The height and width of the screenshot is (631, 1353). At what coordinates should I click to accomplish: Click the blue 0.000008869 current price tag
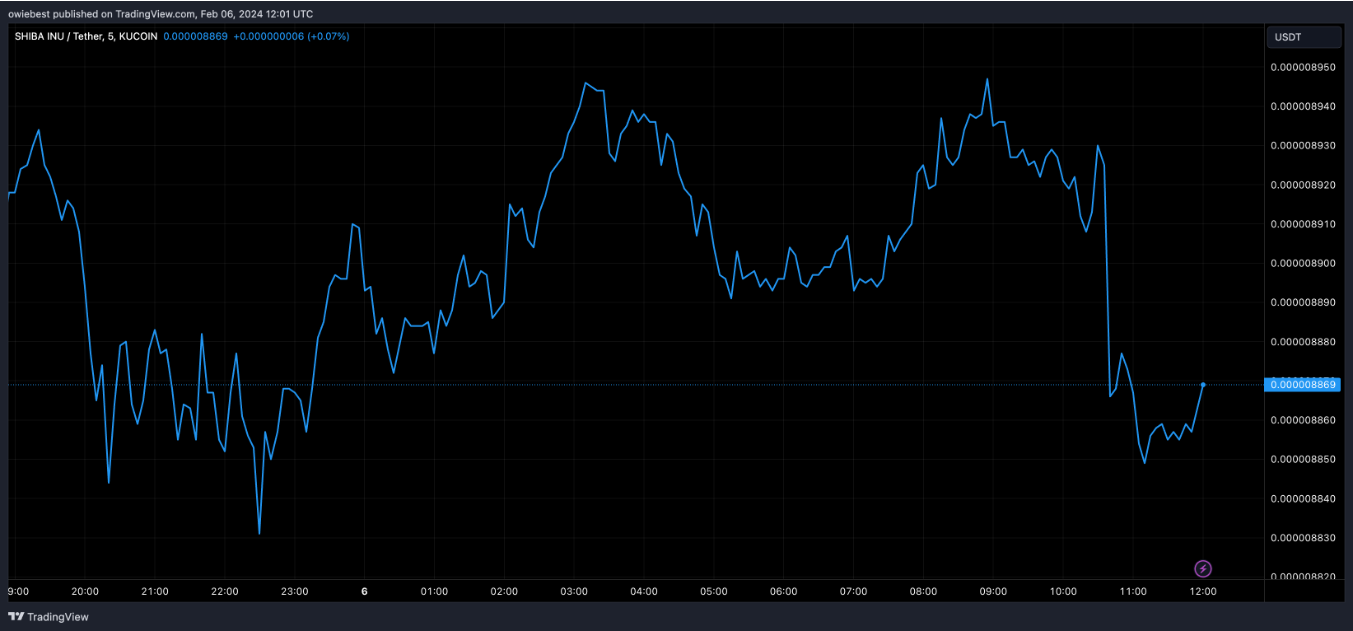coord(1303,384)
